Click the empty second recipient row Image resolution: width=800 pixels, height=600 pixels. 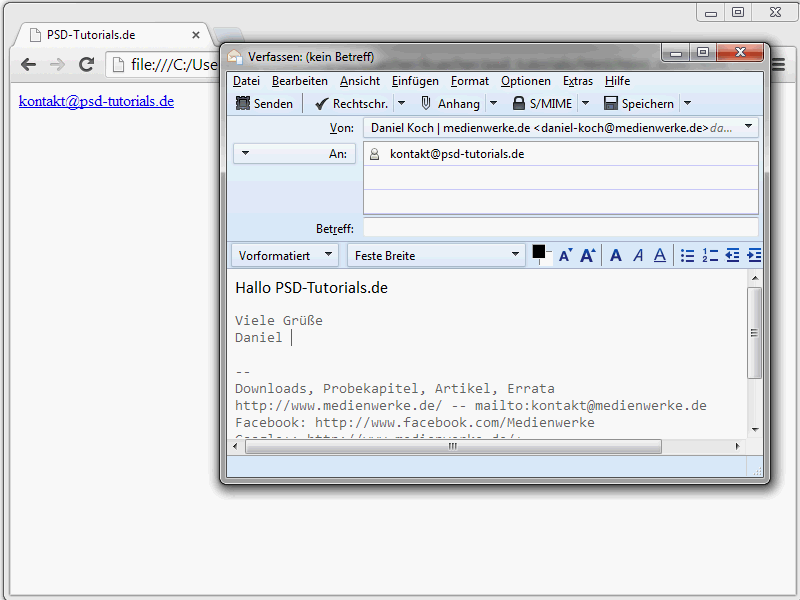[560, 178]
